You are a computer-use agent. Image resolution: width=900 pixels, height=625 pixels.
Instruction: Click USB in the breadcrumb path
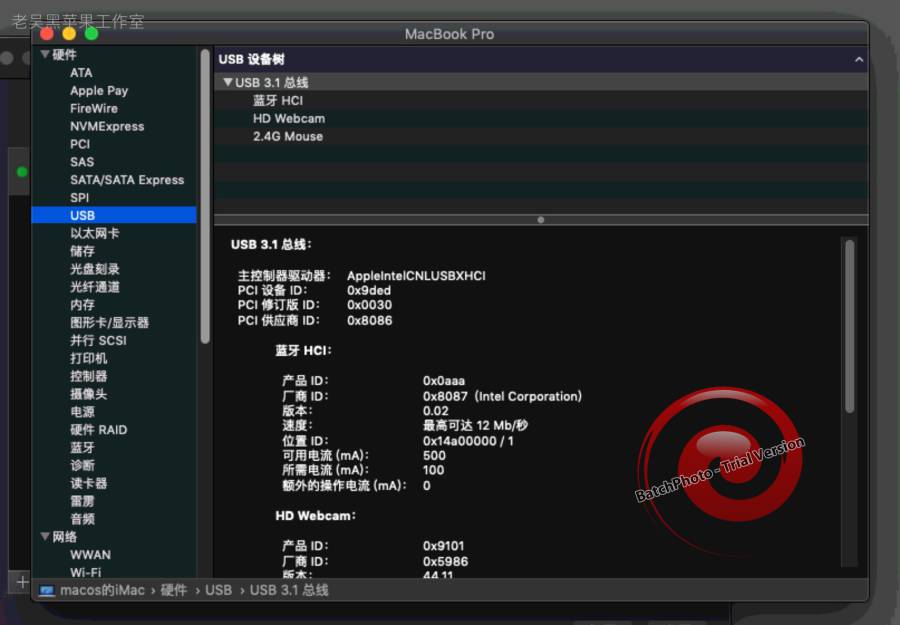(218, 590)
